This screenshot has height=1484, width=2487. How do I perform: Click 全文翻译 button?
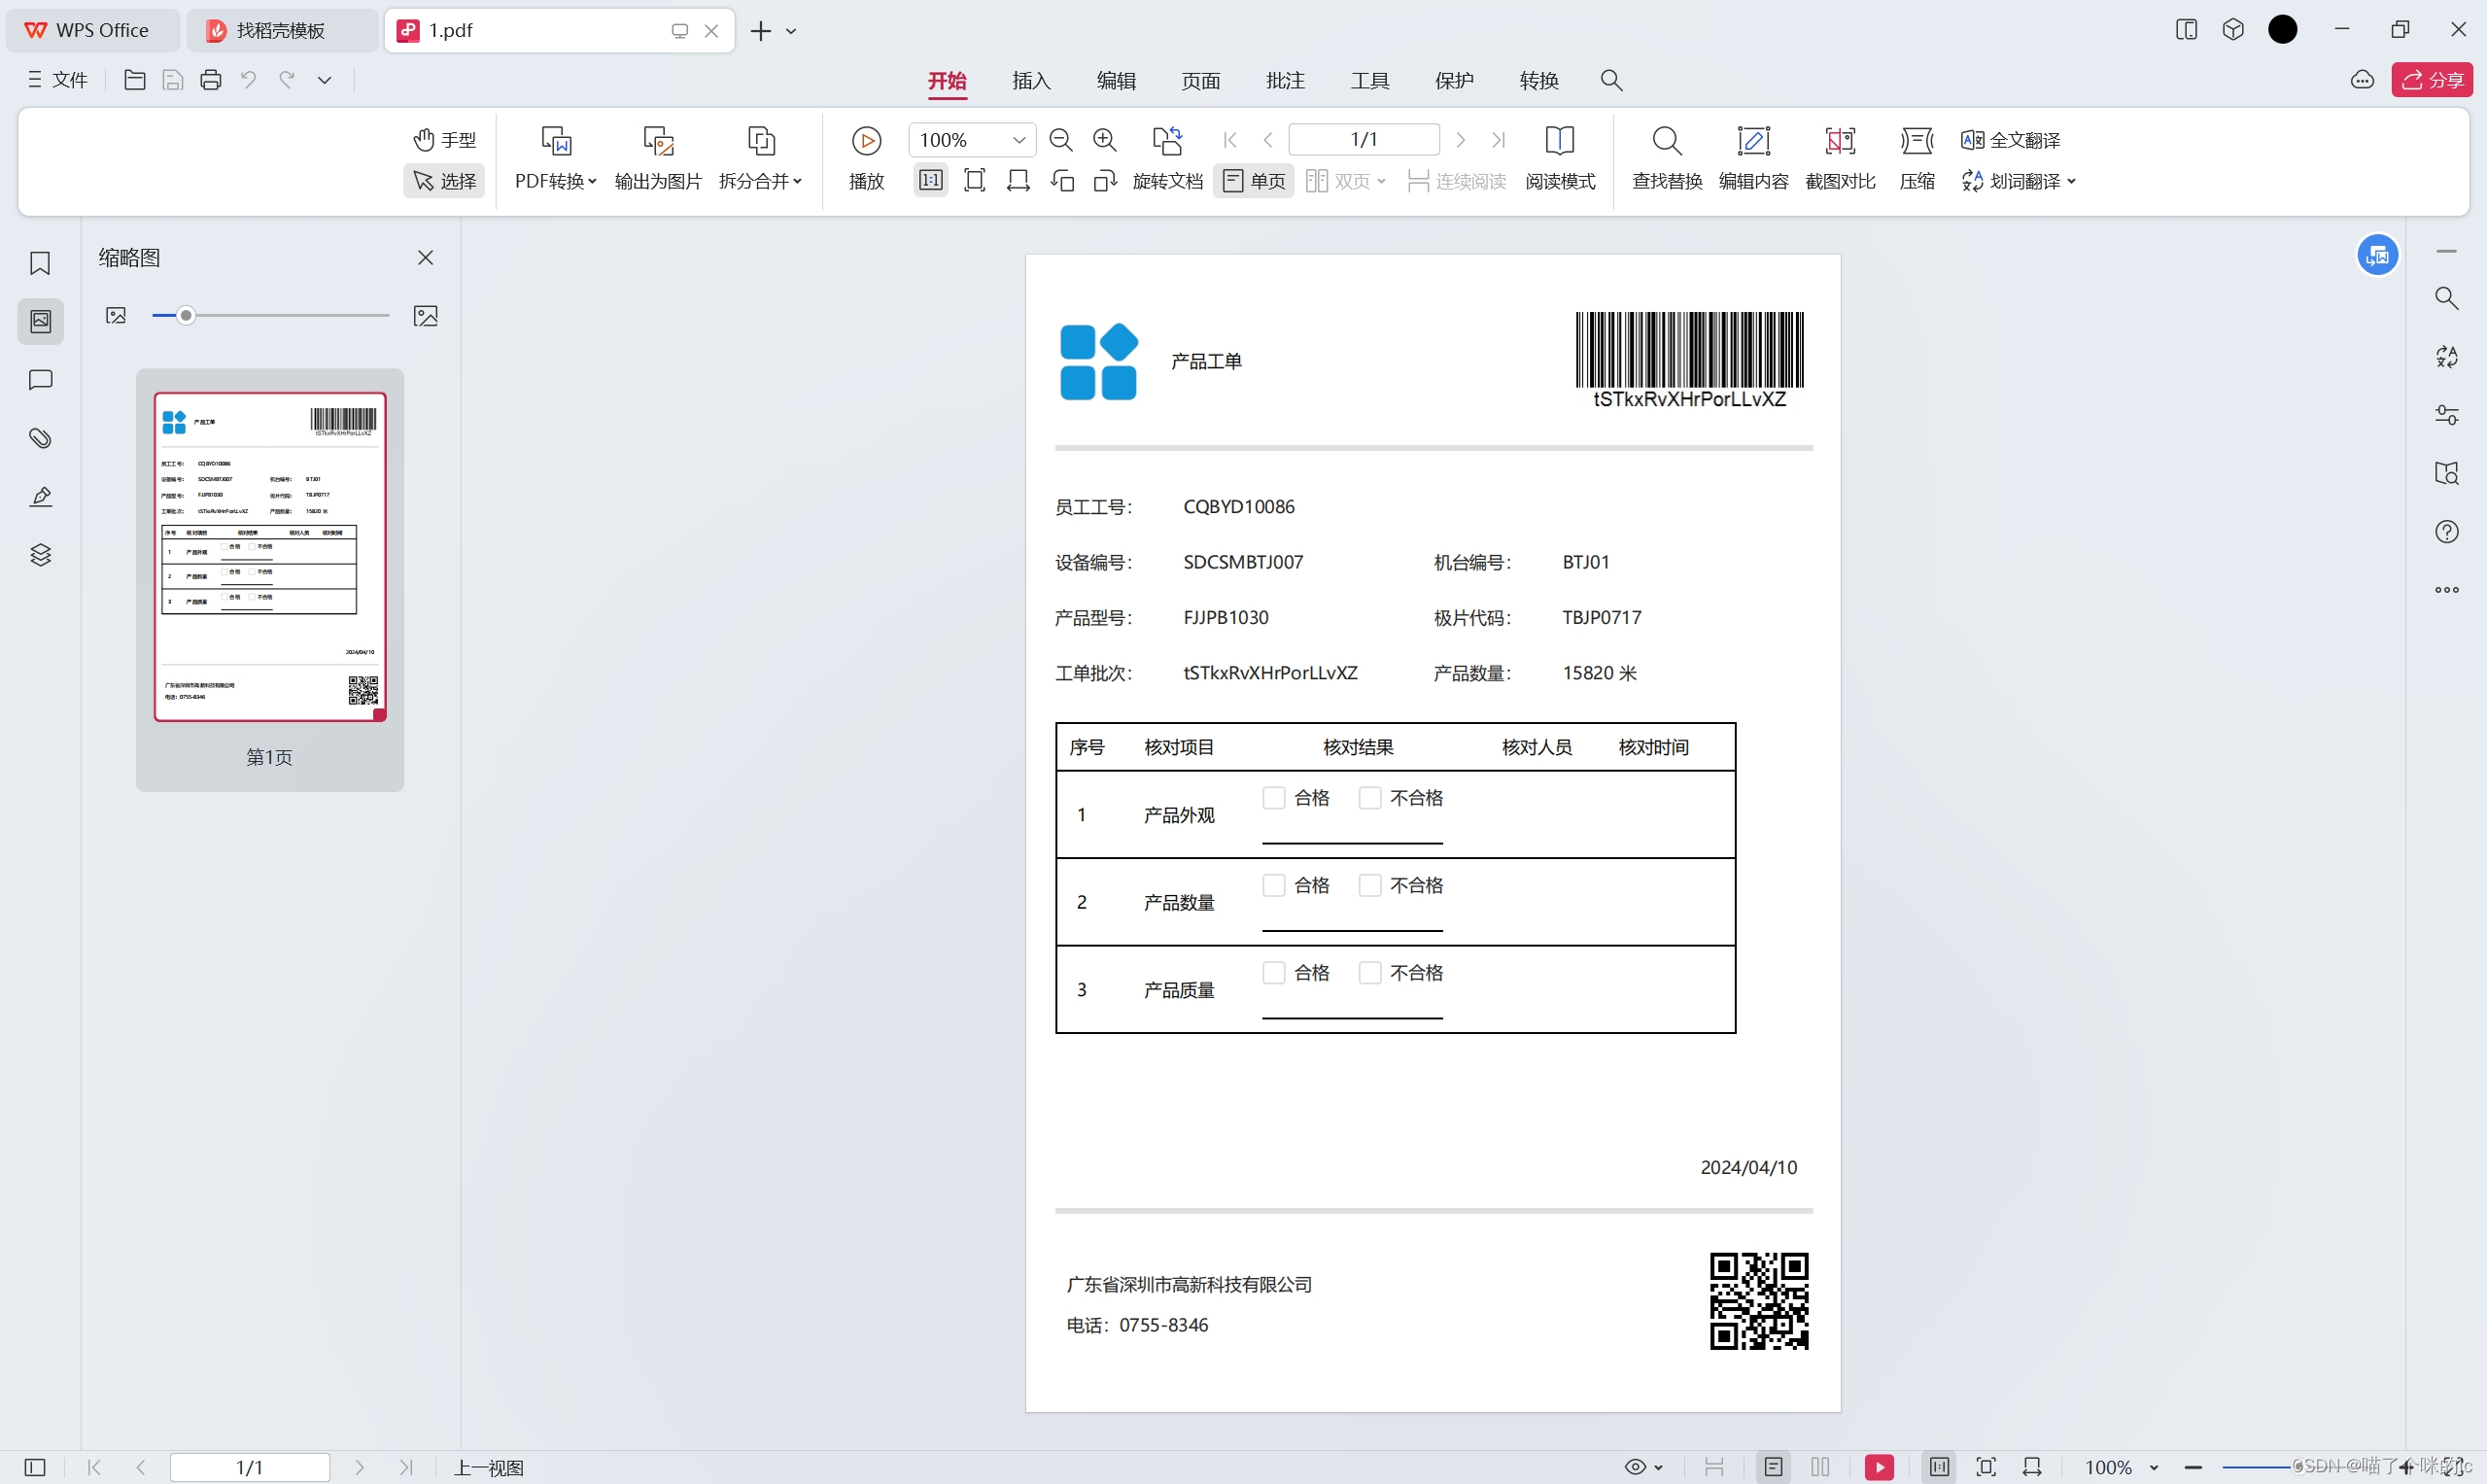(2011, 140)
